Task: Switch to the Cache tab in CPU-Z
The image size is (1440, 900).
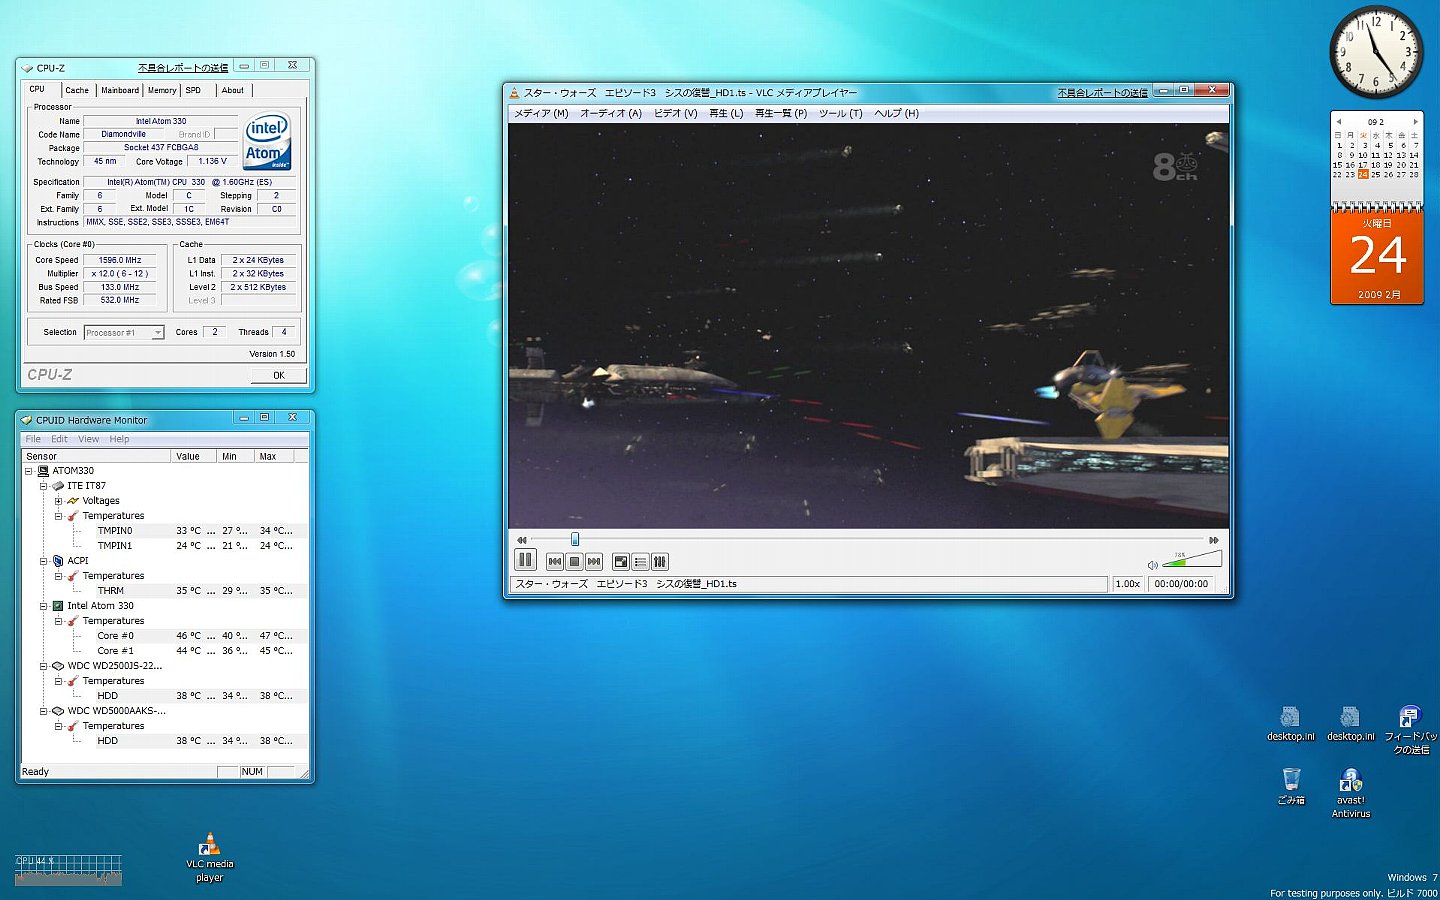Action: coord(77,91)
